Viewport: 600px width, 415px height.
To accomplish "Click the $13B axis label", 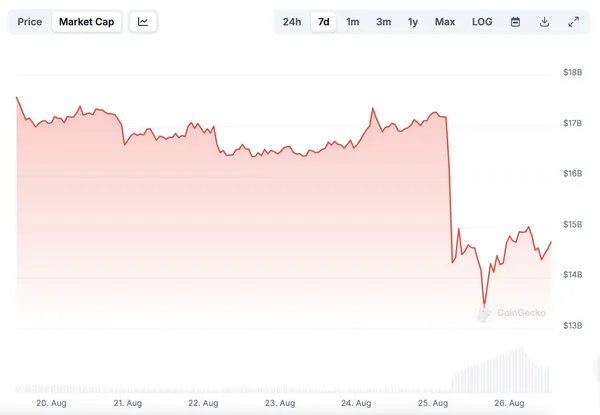I will click(573, 326).
